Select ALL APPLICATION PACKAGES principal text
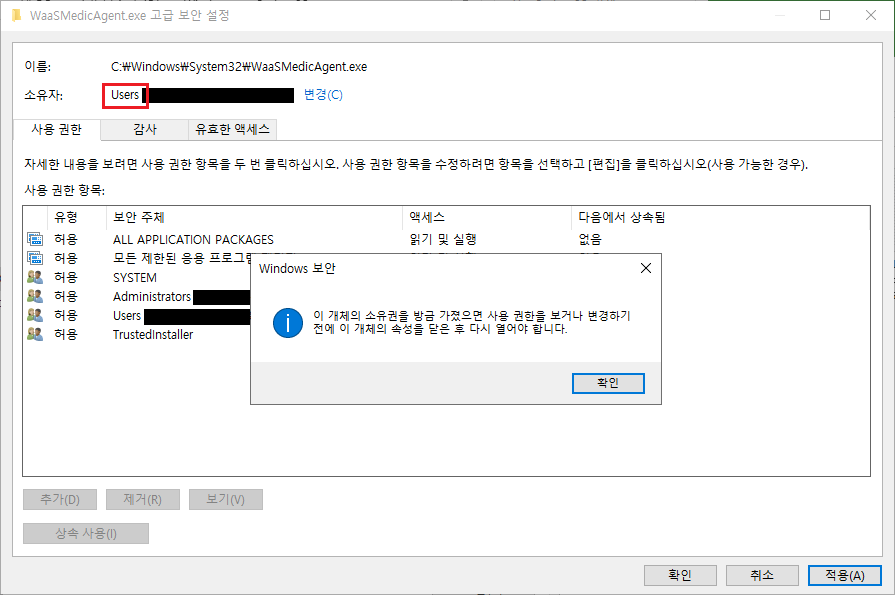Image resolution: width=895 pixels, height=595 pixels. pos(193,240)
